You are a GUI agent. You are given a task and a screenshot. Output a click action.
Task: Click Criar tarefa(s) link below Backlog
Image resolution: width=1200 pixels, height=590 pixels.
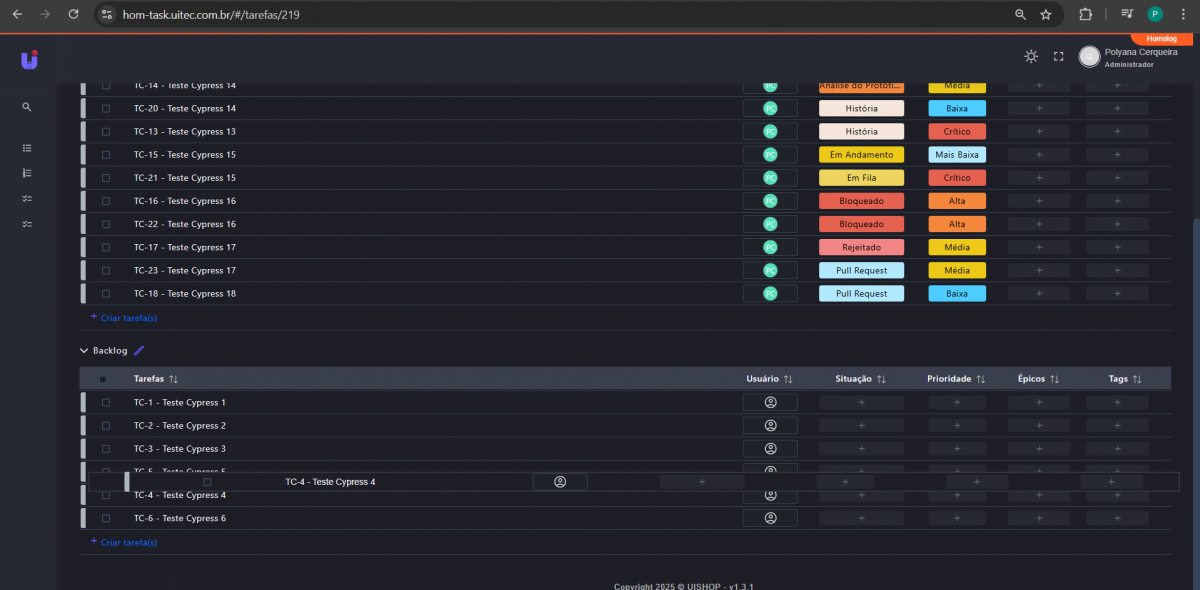124,543
